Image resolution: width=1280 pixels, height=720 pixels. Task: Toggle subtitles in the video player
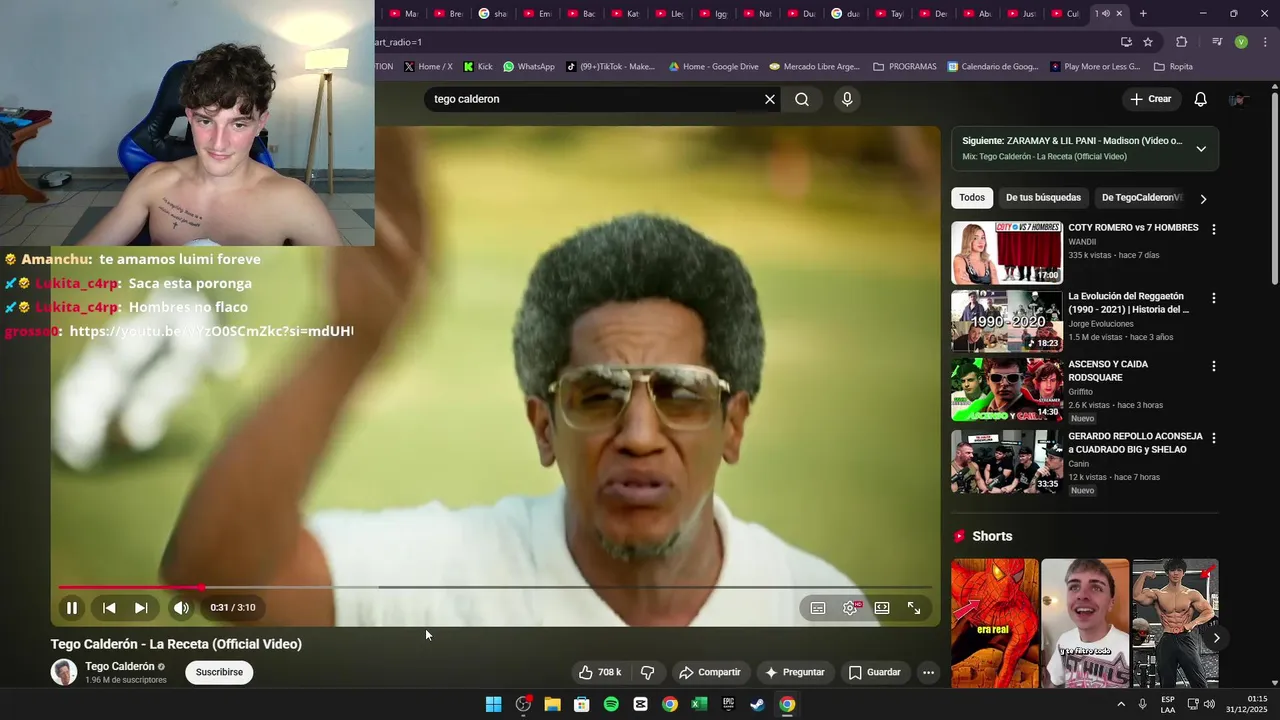click(x=818, y=607)
